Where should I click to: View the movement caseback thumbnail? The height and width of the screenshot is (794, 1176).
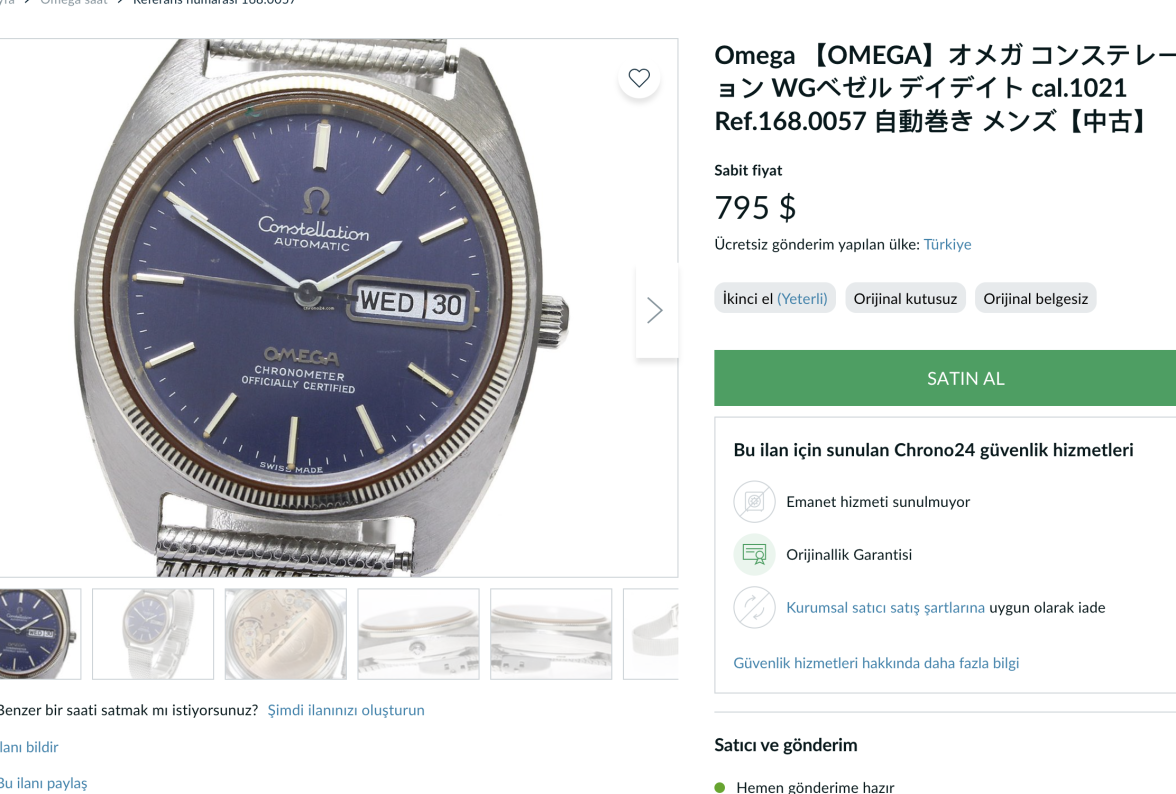coord(286,634)
